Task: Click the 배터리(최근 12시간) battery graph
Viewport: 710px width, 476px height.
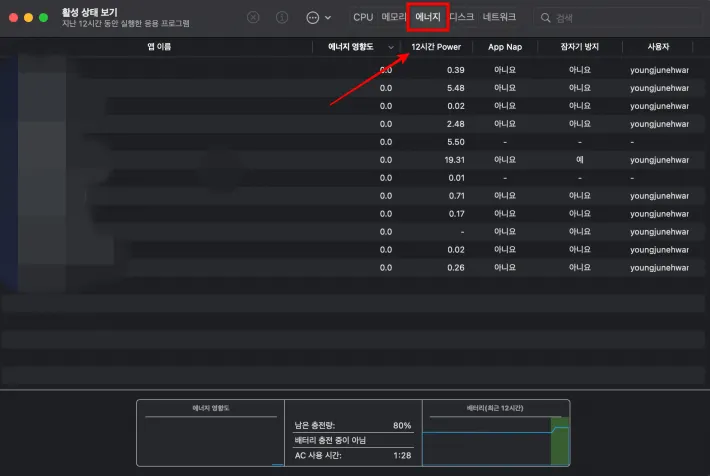Action: 496,433
